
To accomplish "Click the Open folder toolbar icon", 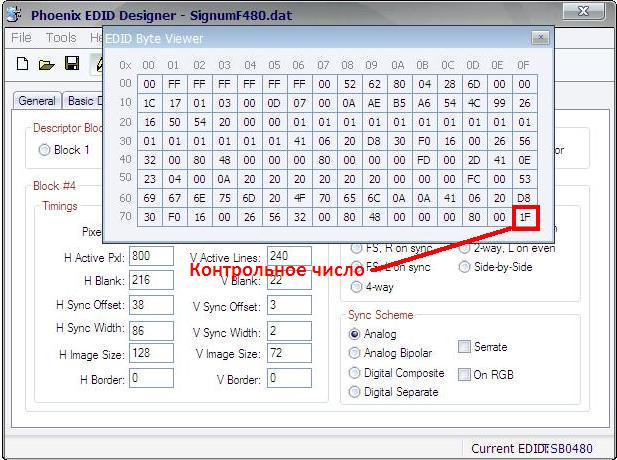I will pyautogui.click(x=46, y=64).
